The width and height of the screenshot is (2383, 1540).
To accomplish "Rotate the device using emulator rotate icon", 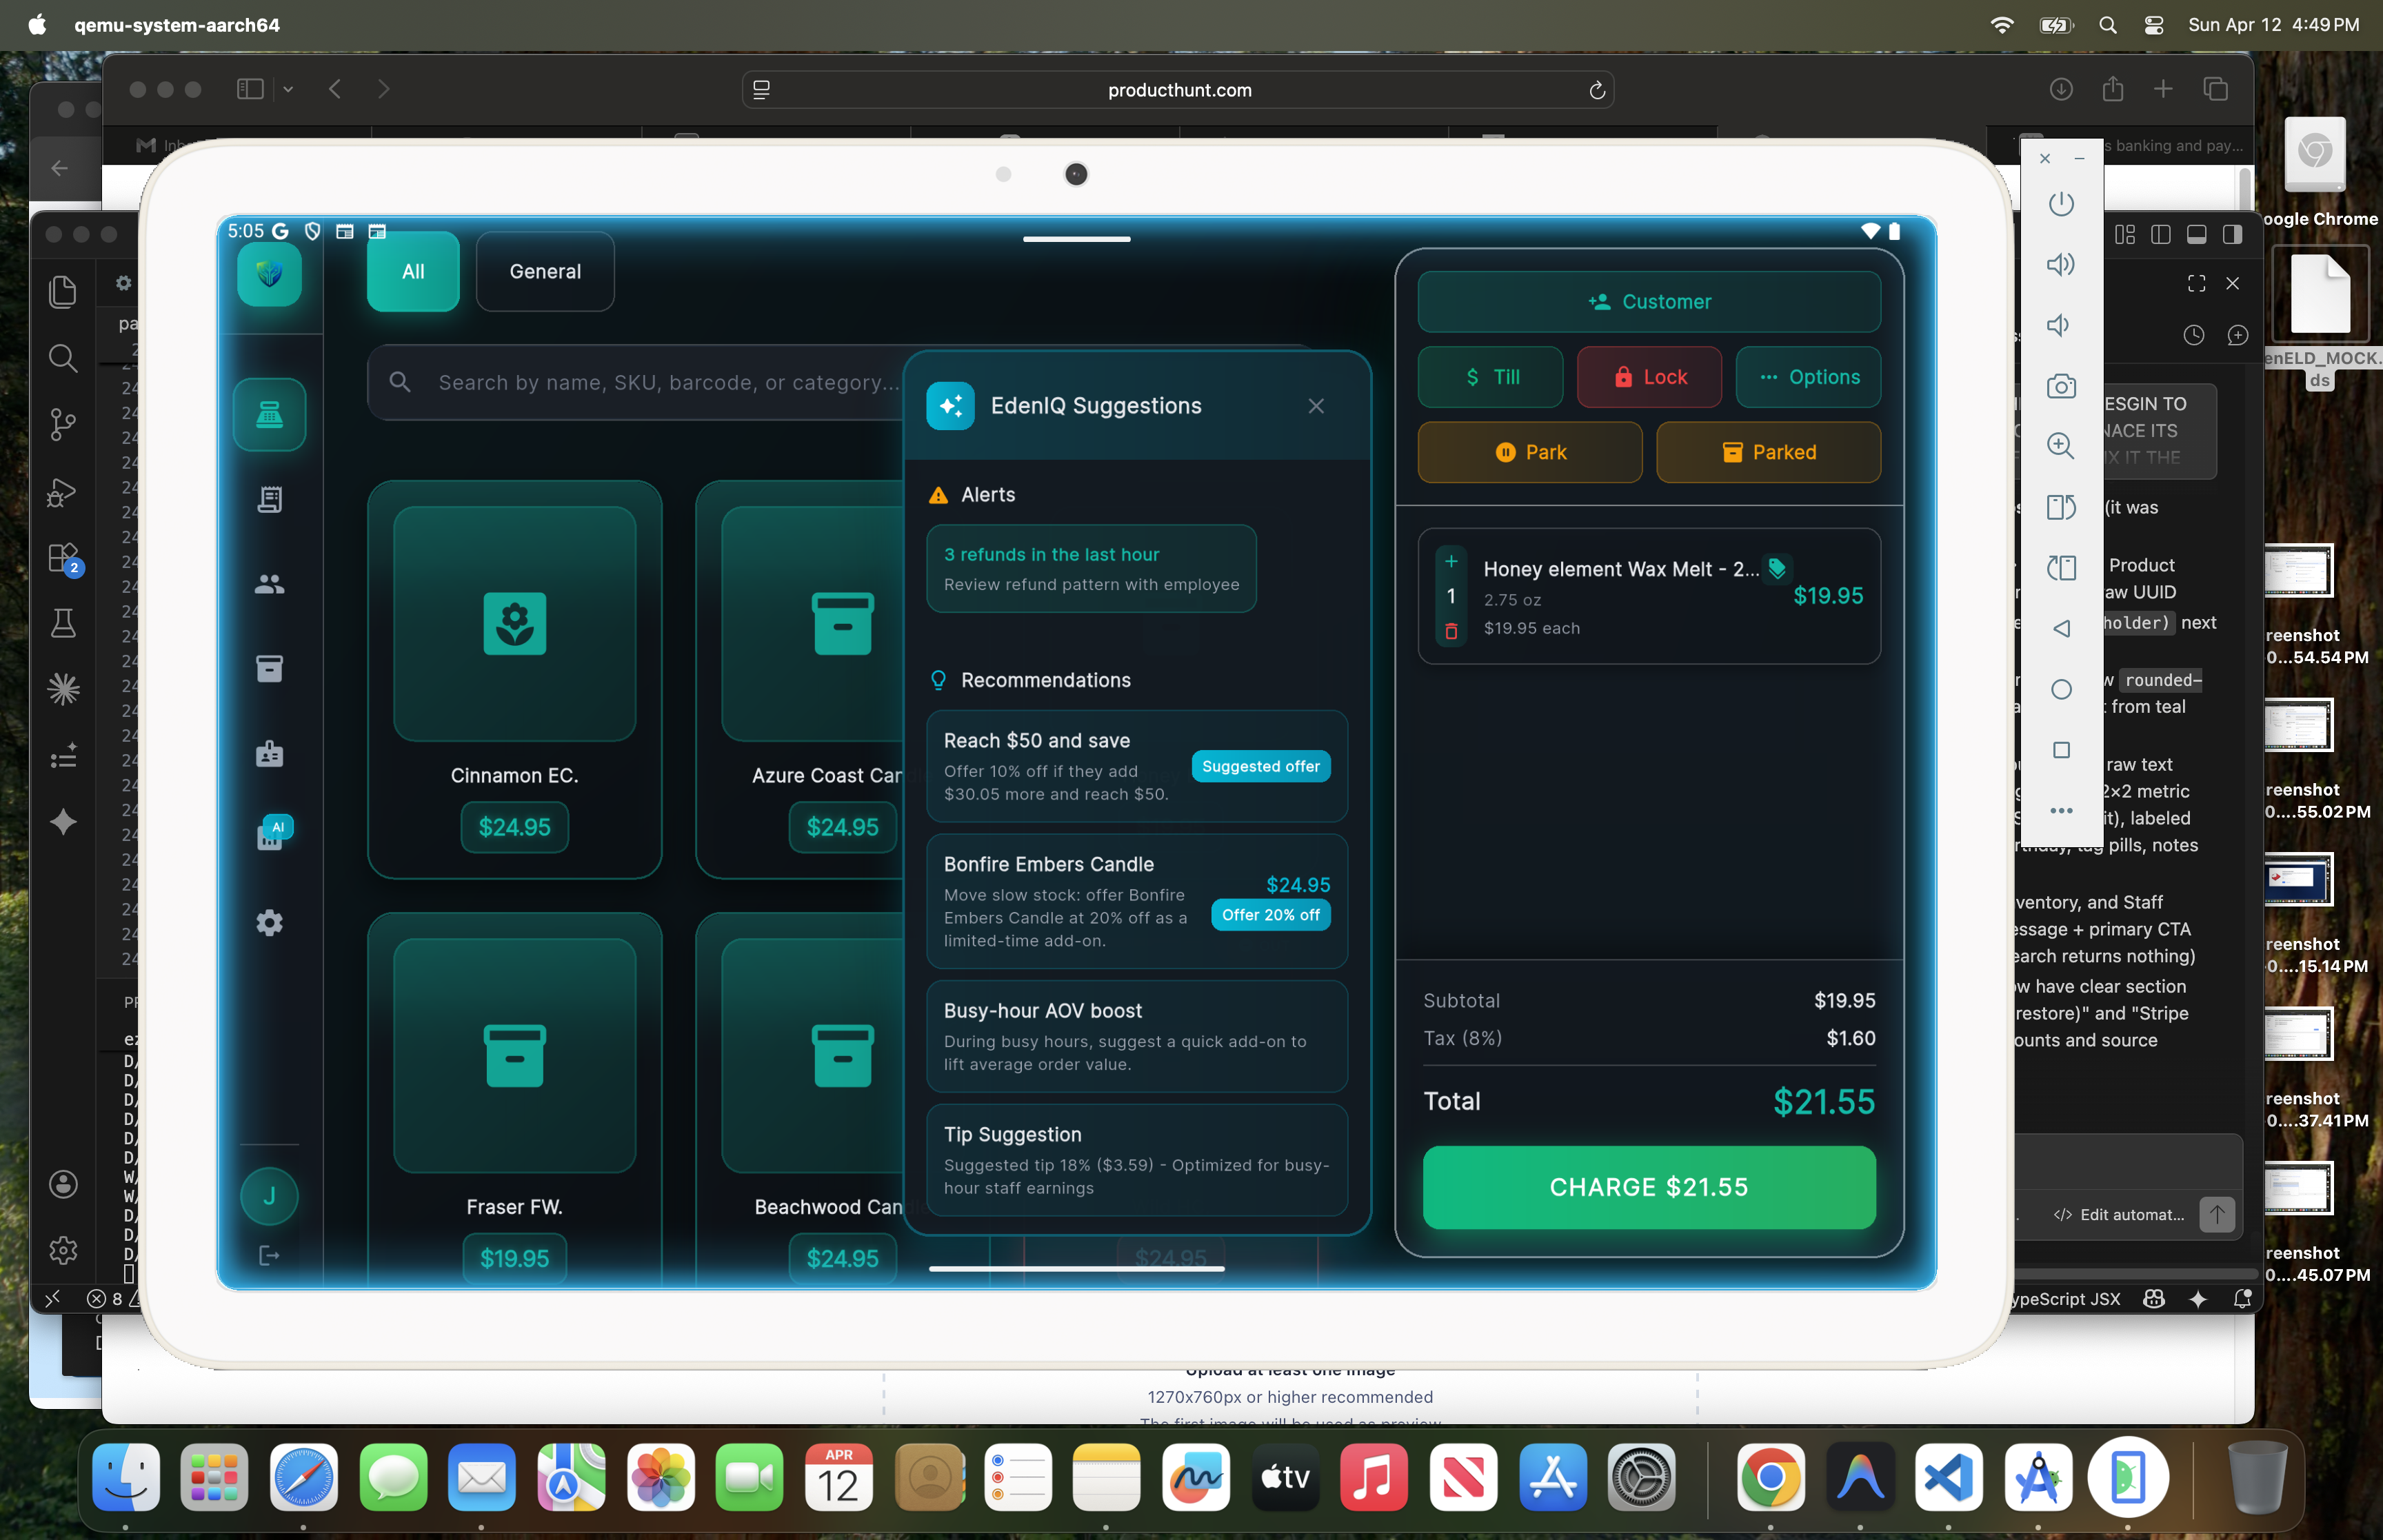I will click(x=2062, y=507).
